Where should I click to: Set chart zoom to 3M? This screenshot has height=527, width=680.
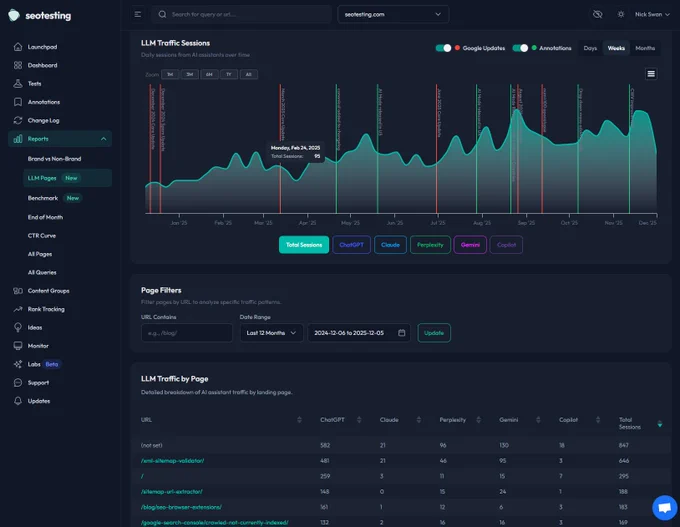pos(190,75)
